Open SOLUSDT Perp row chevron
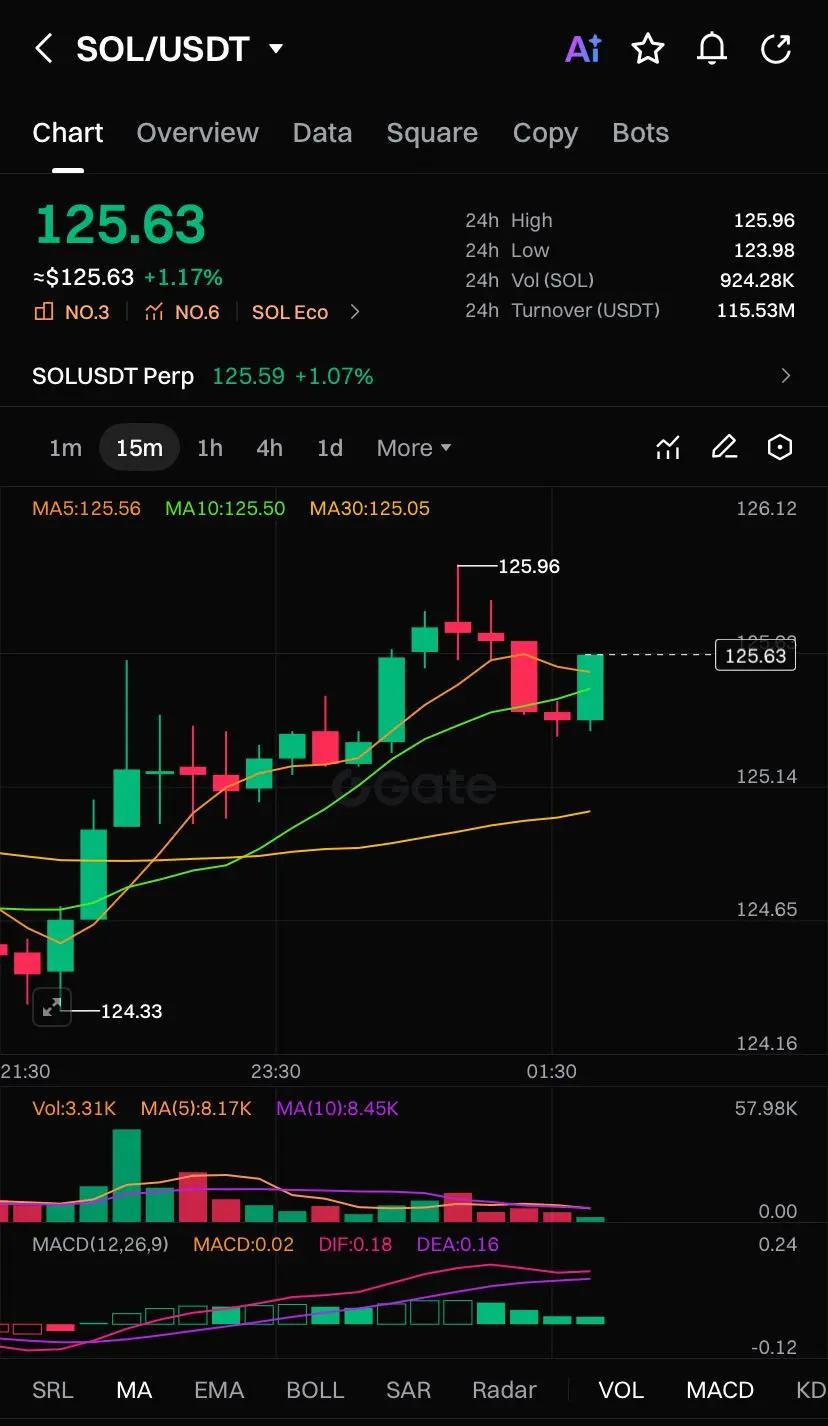 pyautogui.click(x=786, y=376)
